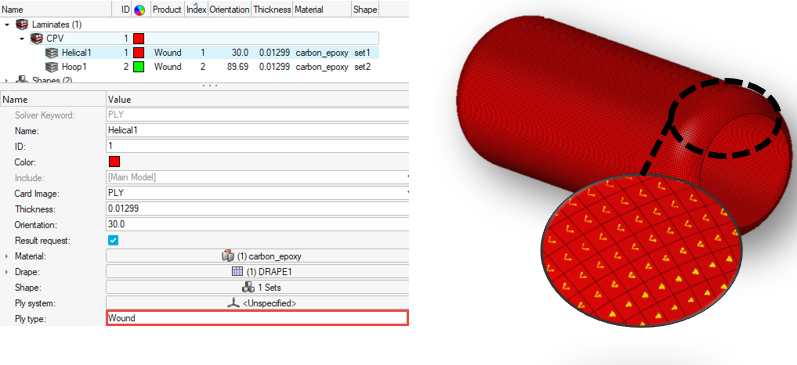Sort by the Thickness column header
This screenshot has height=365, width=797.
[x=272, y=10]
